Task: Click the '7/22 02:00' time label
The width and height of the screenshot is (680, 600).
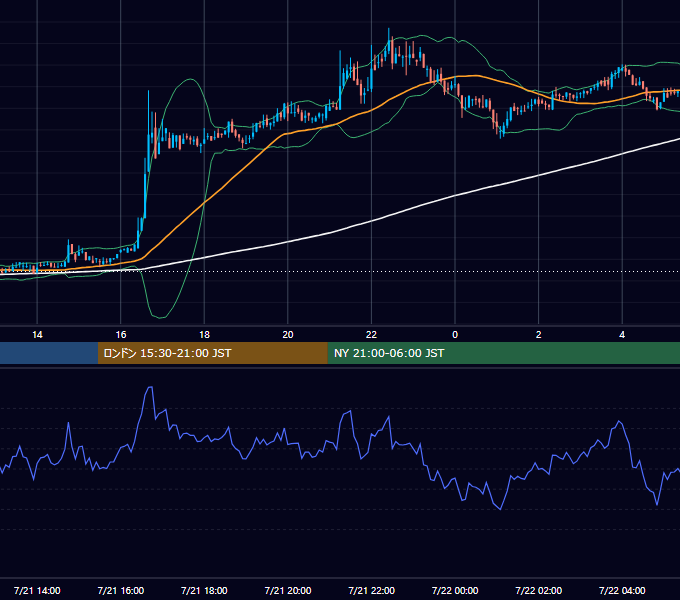Action: [x=539, y=590]
